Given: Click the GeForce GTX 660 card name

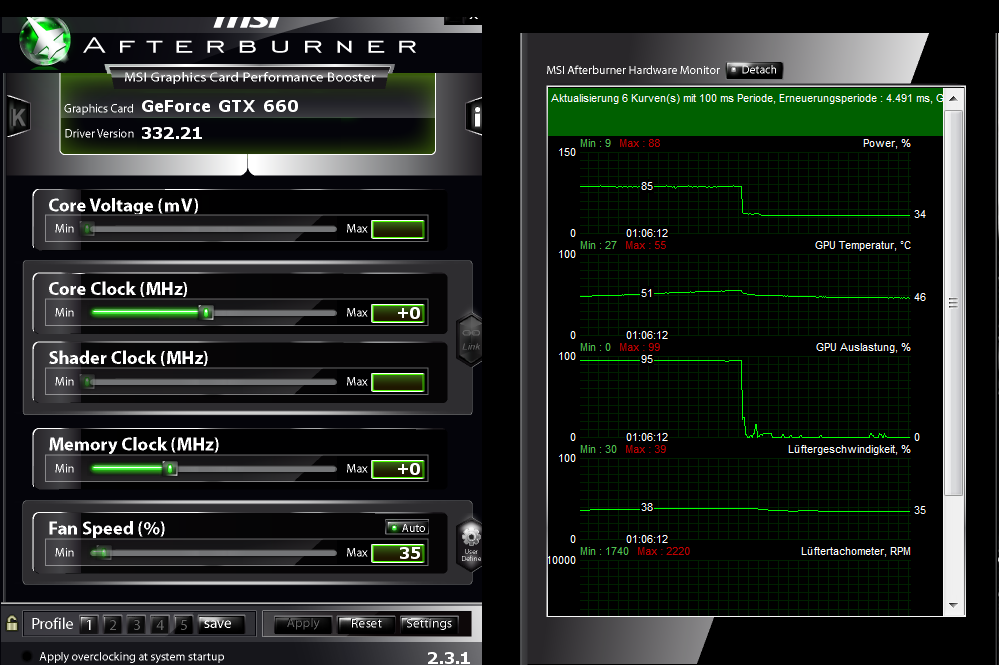Looking at the screenshot, I should [220, 106].
